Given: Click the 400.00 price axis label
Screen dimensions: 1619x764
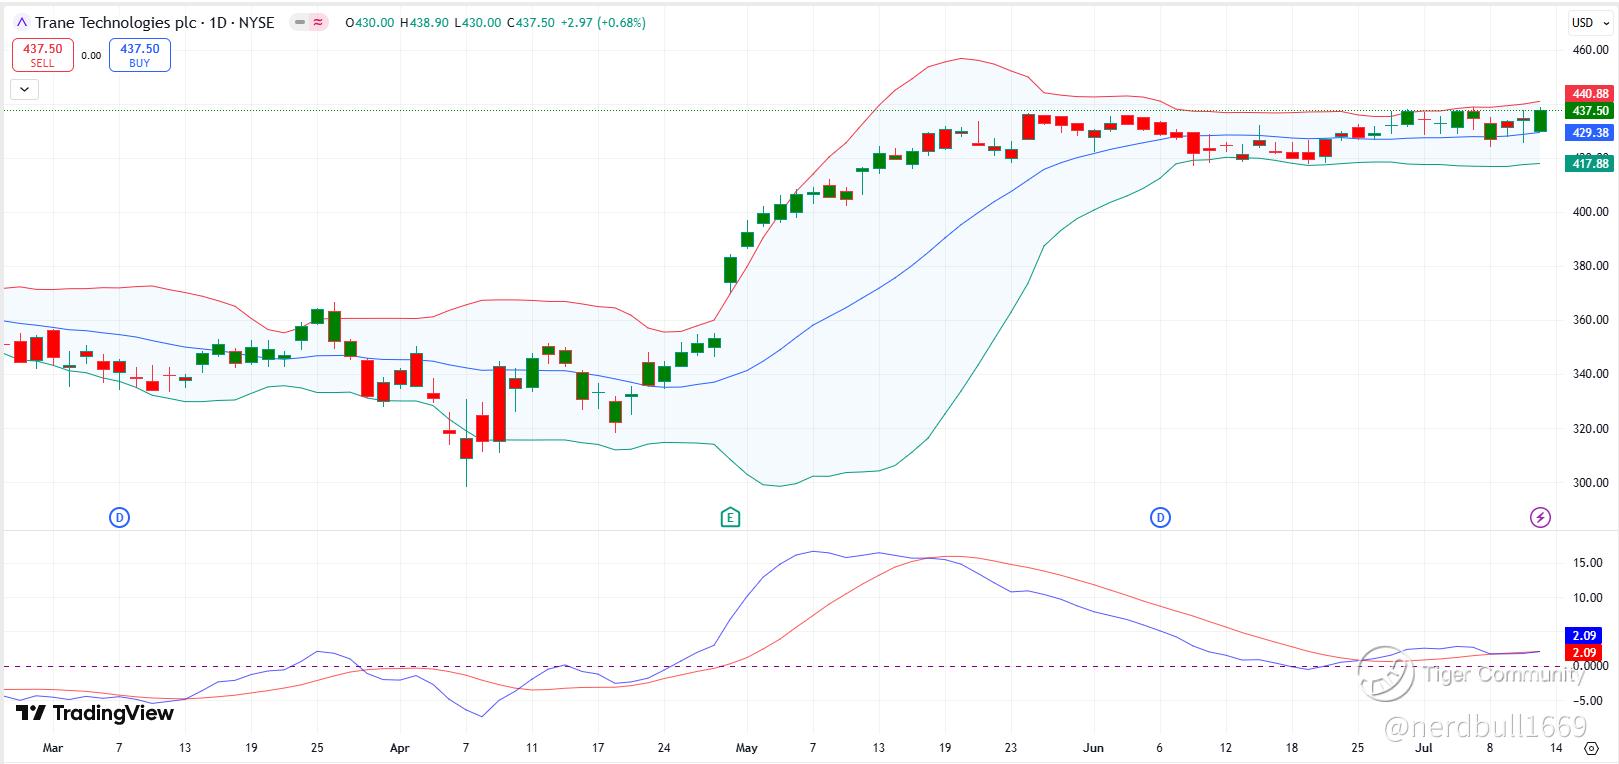Looking at the screenshot, I should click(x=1590, y=212).
